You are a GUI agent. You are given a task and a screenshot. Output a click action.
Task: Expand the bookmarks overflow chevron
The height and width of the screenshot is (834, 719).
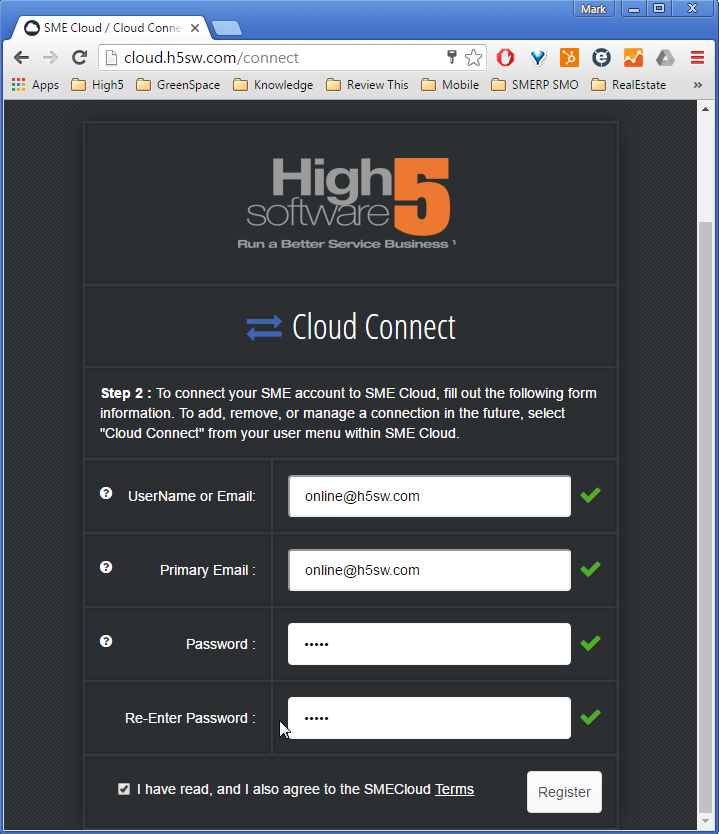pyautogui.click(x=698, y=85)
